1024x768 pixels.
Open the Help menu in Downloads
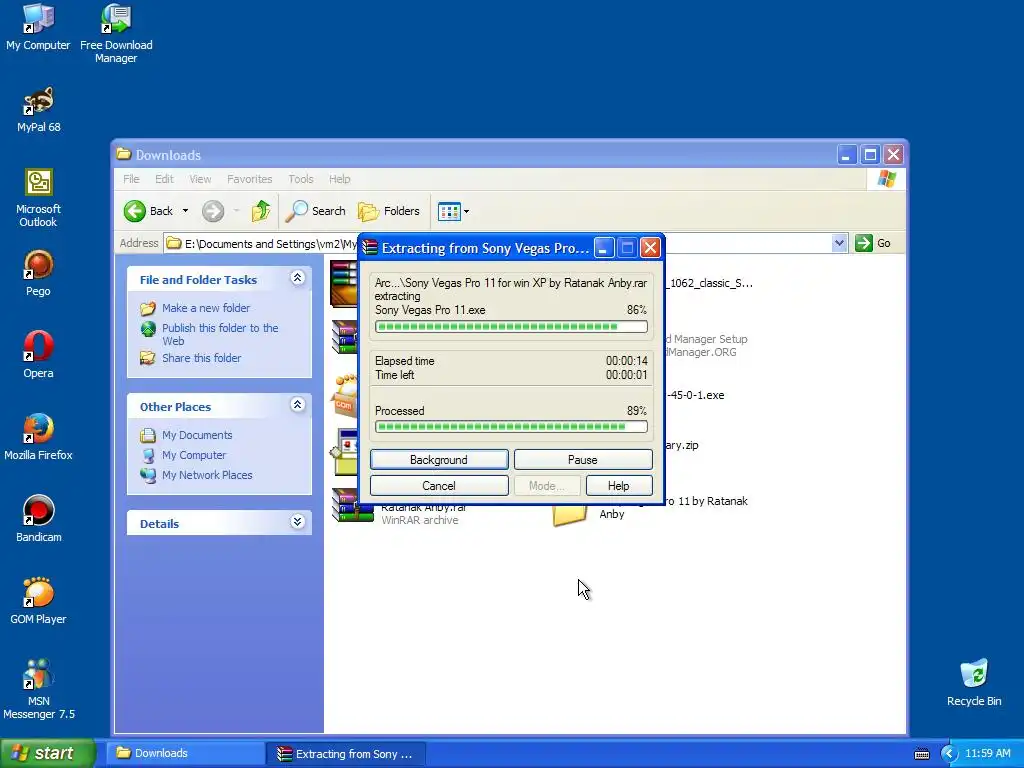click(x=340, y=179)
